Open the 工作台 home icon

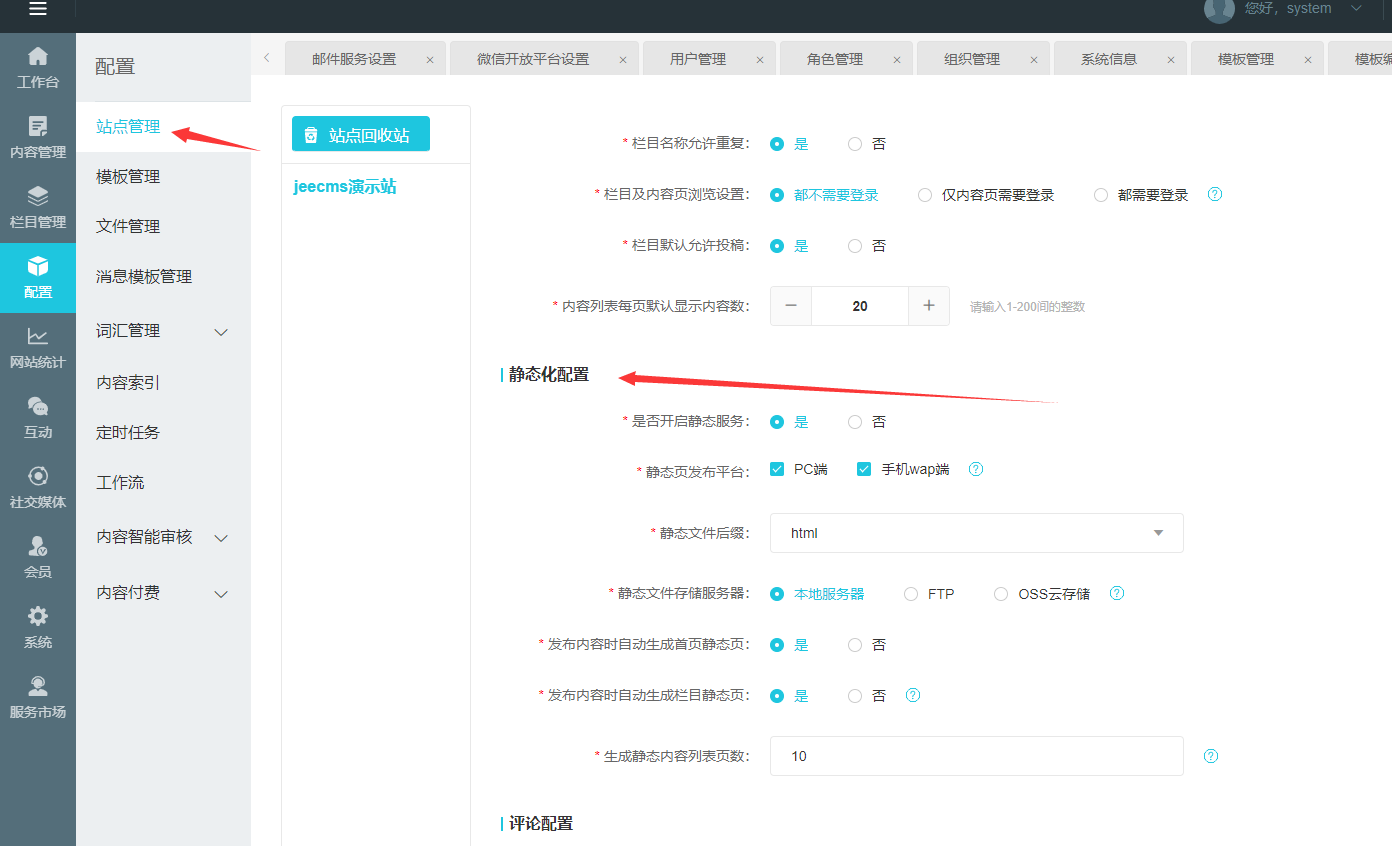point(38,56)
